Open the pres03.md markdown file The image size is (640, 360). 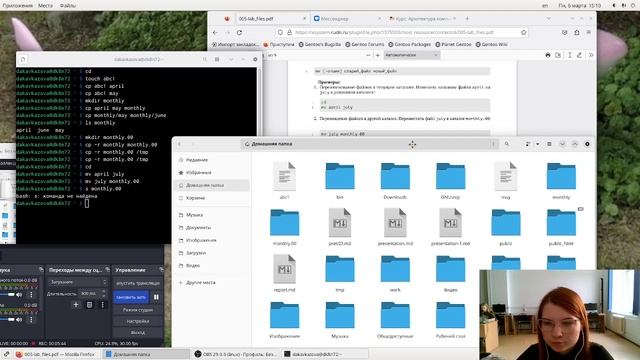tap(340, 222)
